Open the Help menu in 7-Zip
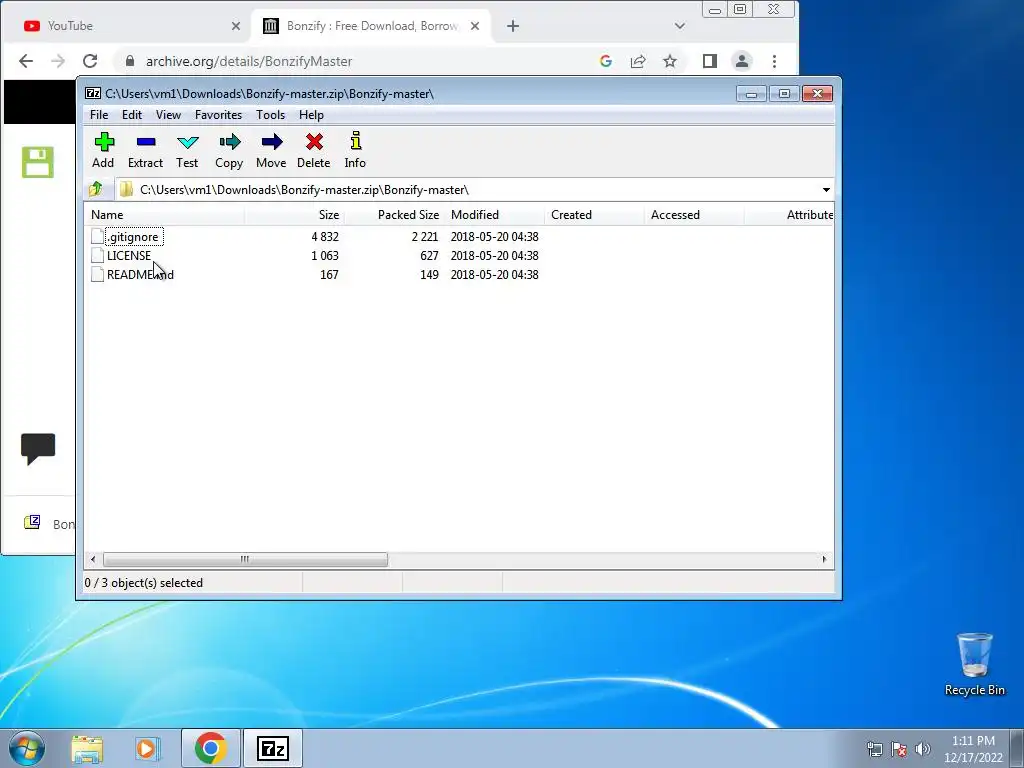 [x=312, y=115]
